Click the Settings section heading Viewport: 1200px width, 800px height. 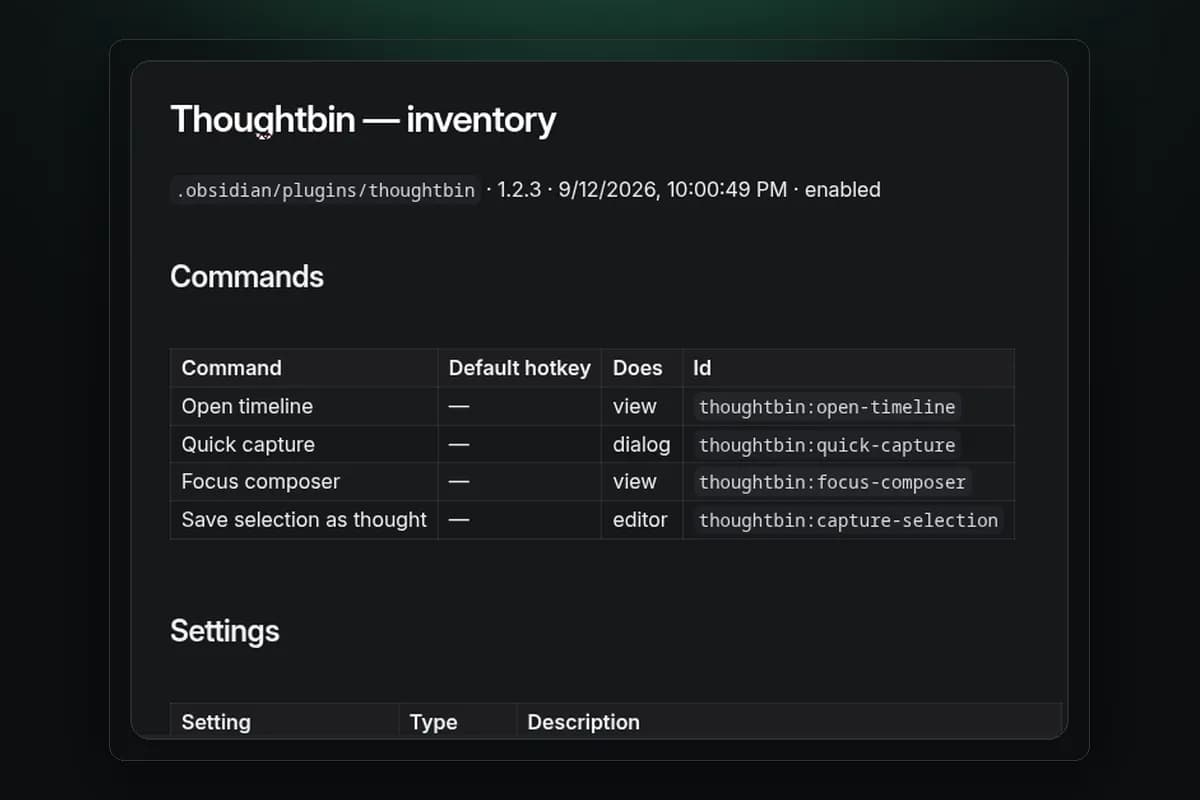225,631
